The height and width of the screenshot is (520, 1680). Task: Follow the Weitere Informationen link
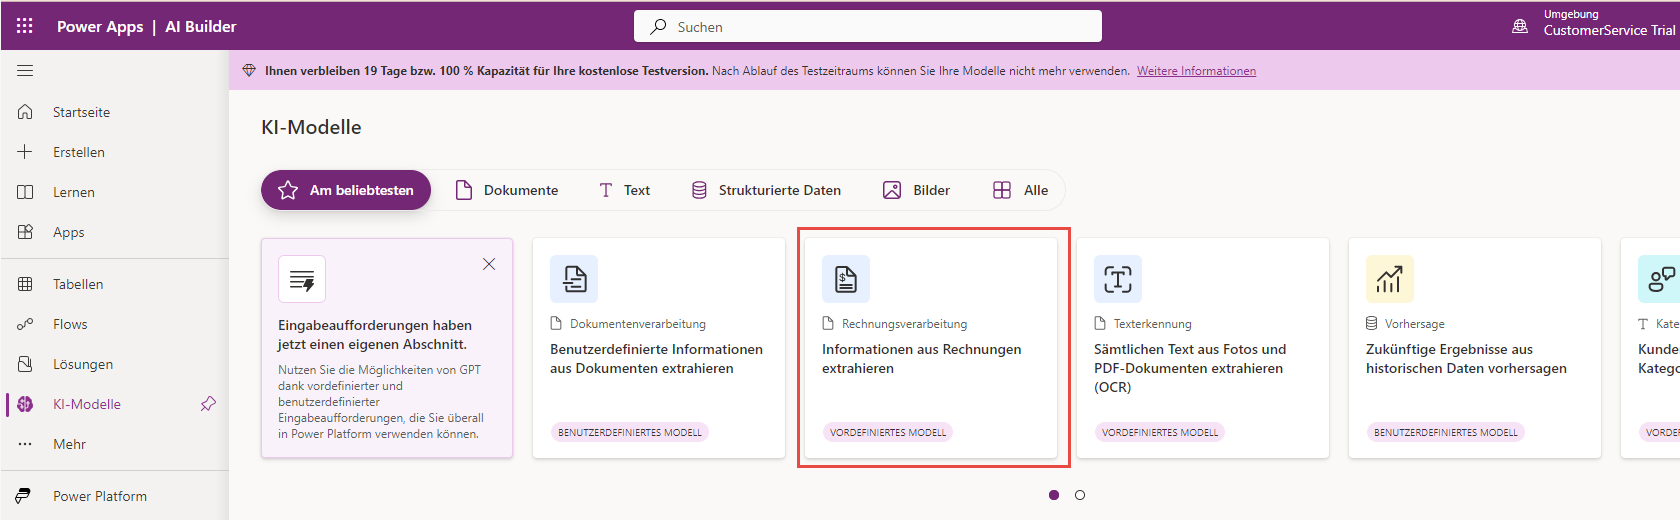[1196, 71]
